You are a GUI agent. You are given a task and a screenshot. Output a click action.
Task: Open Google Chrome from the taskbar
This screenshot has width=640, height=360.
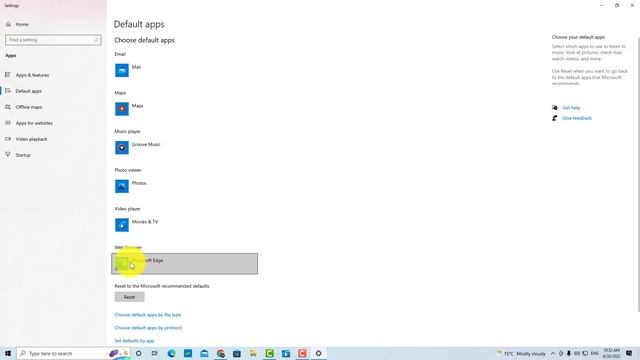(x=221, y=353)
